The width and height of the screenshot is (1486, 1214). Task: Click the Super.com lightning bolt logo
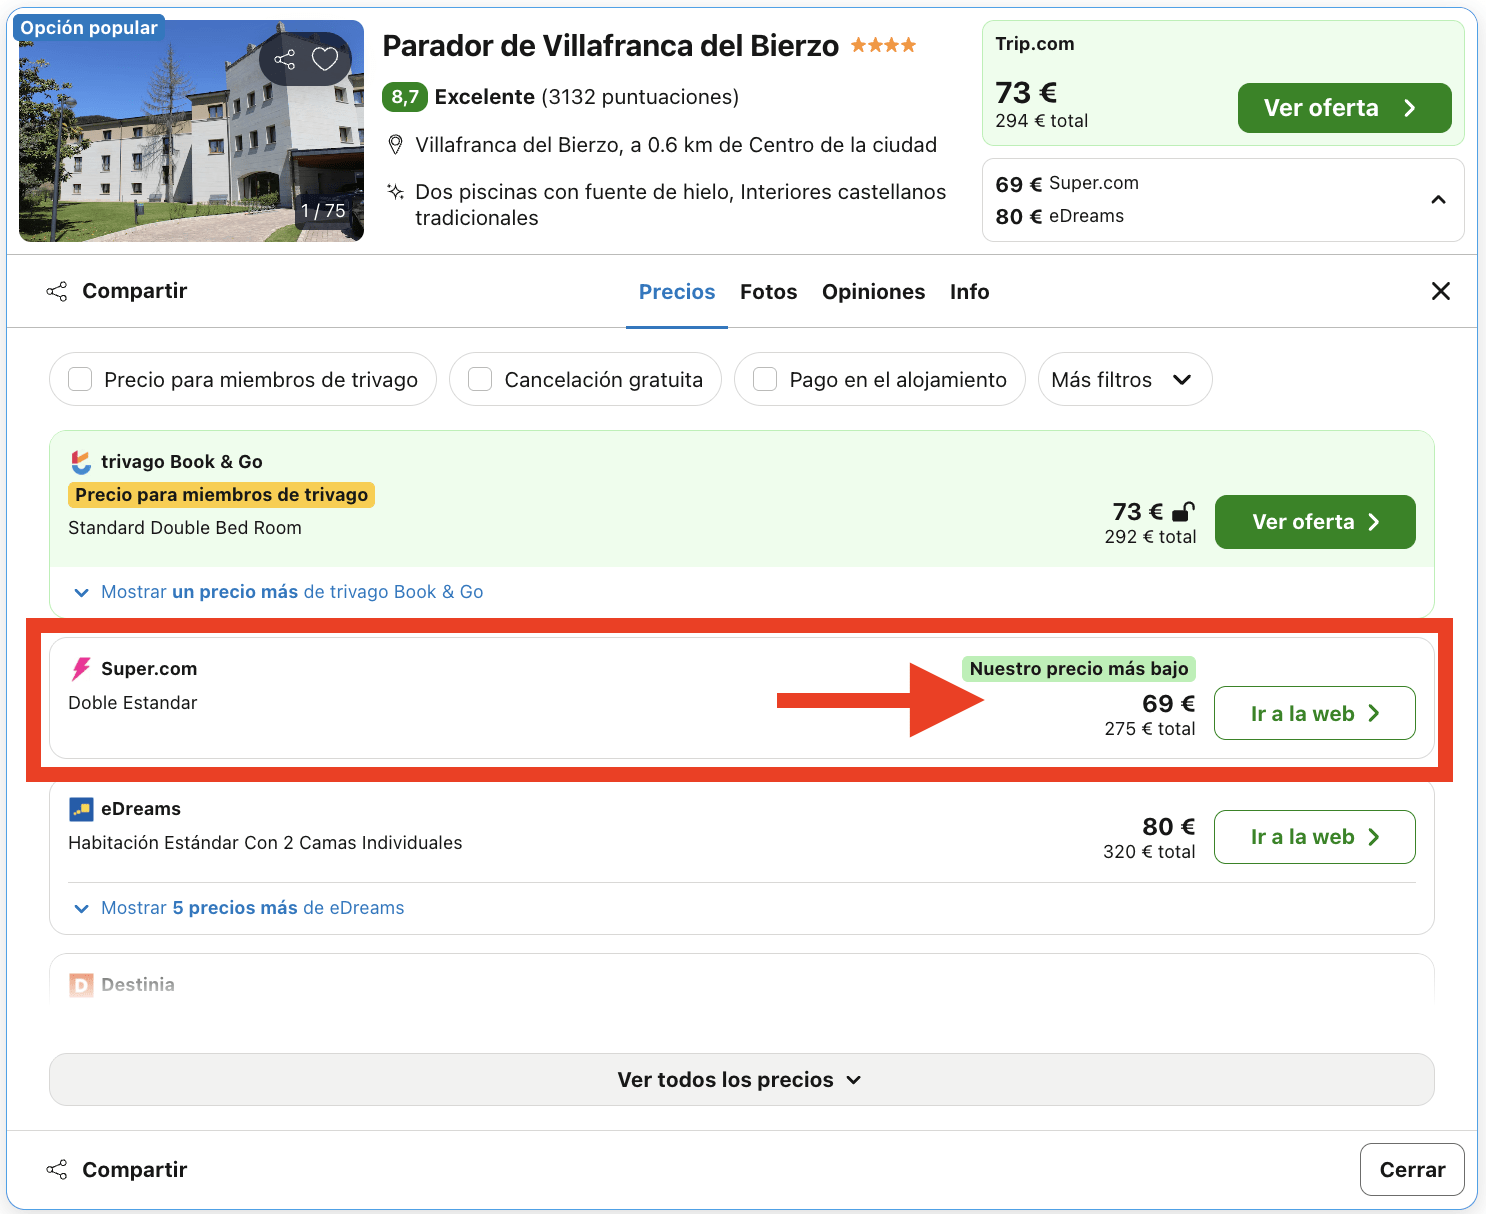pos(80,668)
